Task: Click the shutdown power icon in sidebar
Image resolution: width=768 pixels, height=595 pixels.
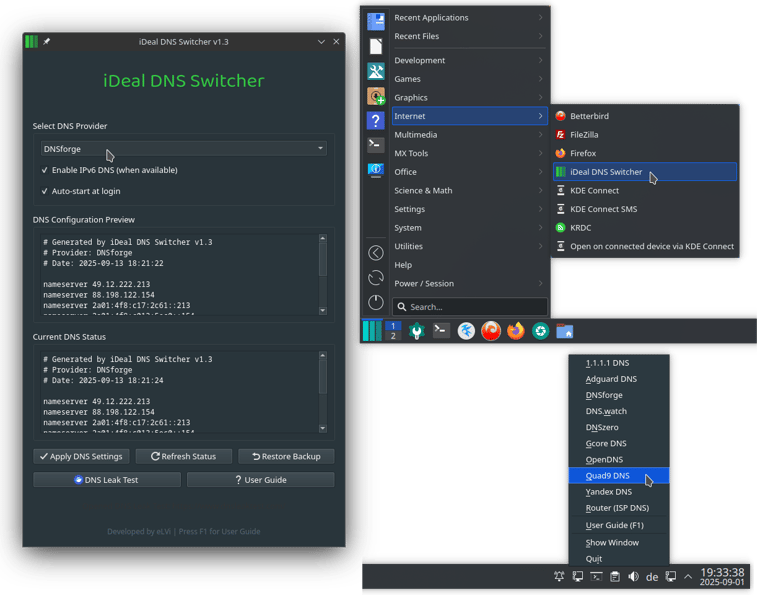Action: point(376,302)
